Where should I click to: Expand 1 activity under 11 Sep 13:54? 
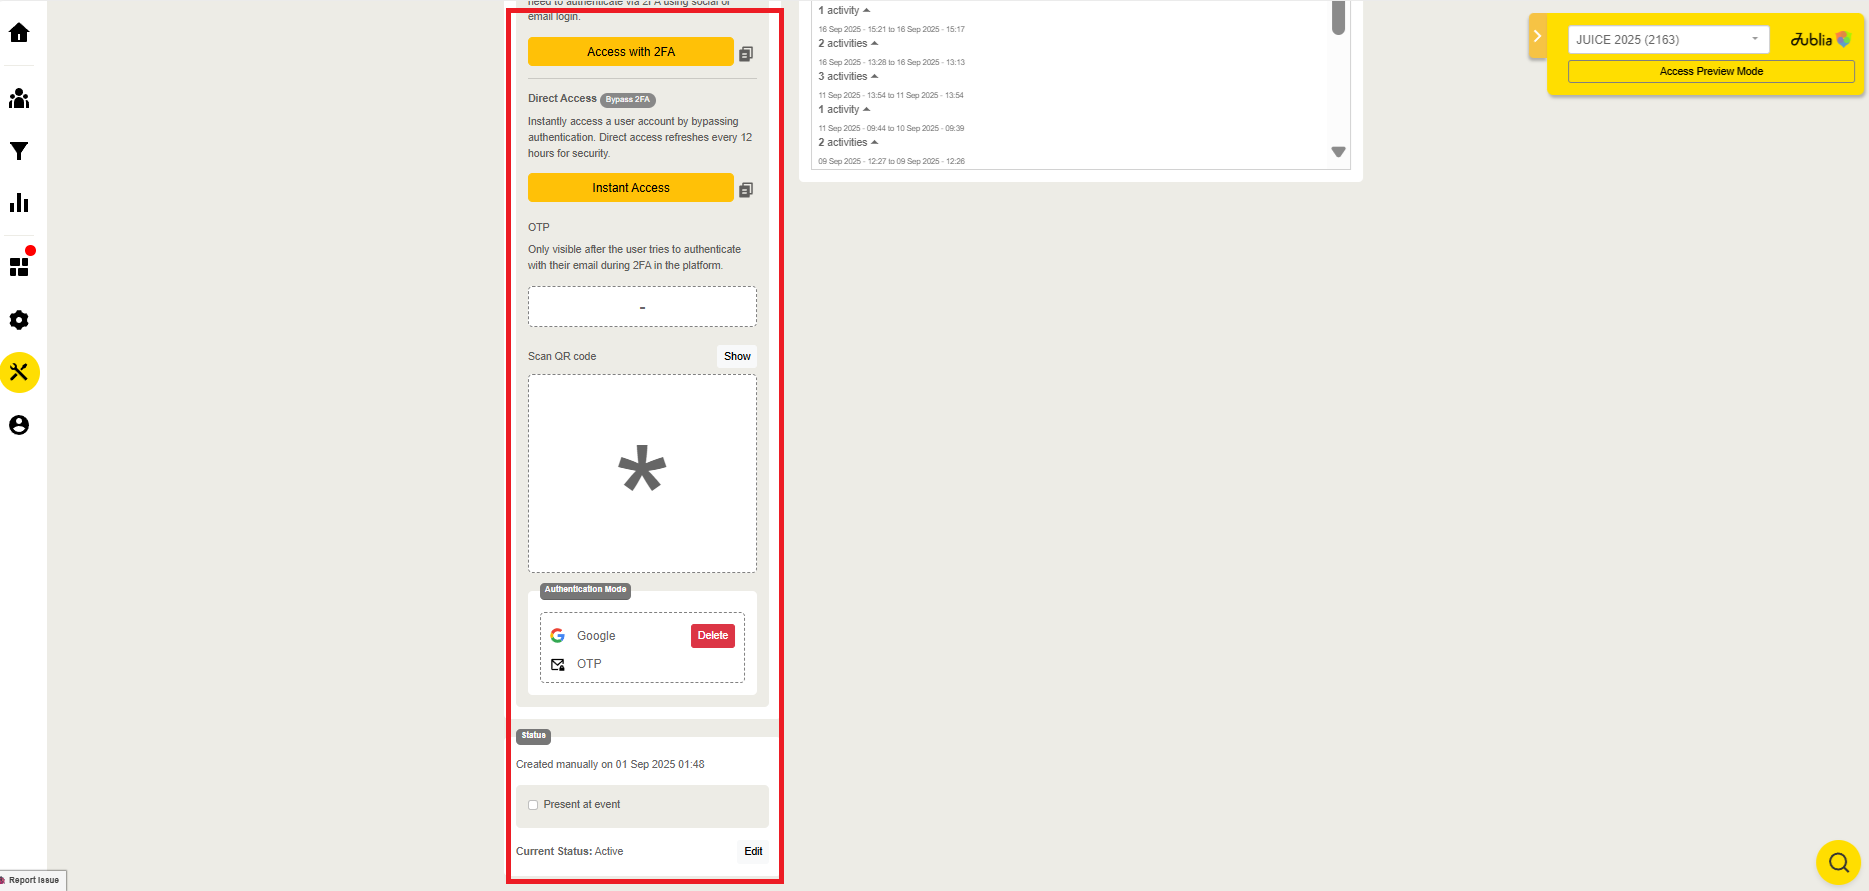pos(844,109)
